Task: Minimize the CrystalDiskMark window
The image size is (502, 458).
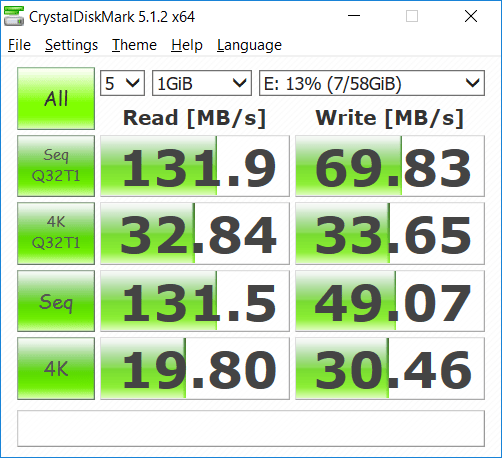Action: (354, 16)
